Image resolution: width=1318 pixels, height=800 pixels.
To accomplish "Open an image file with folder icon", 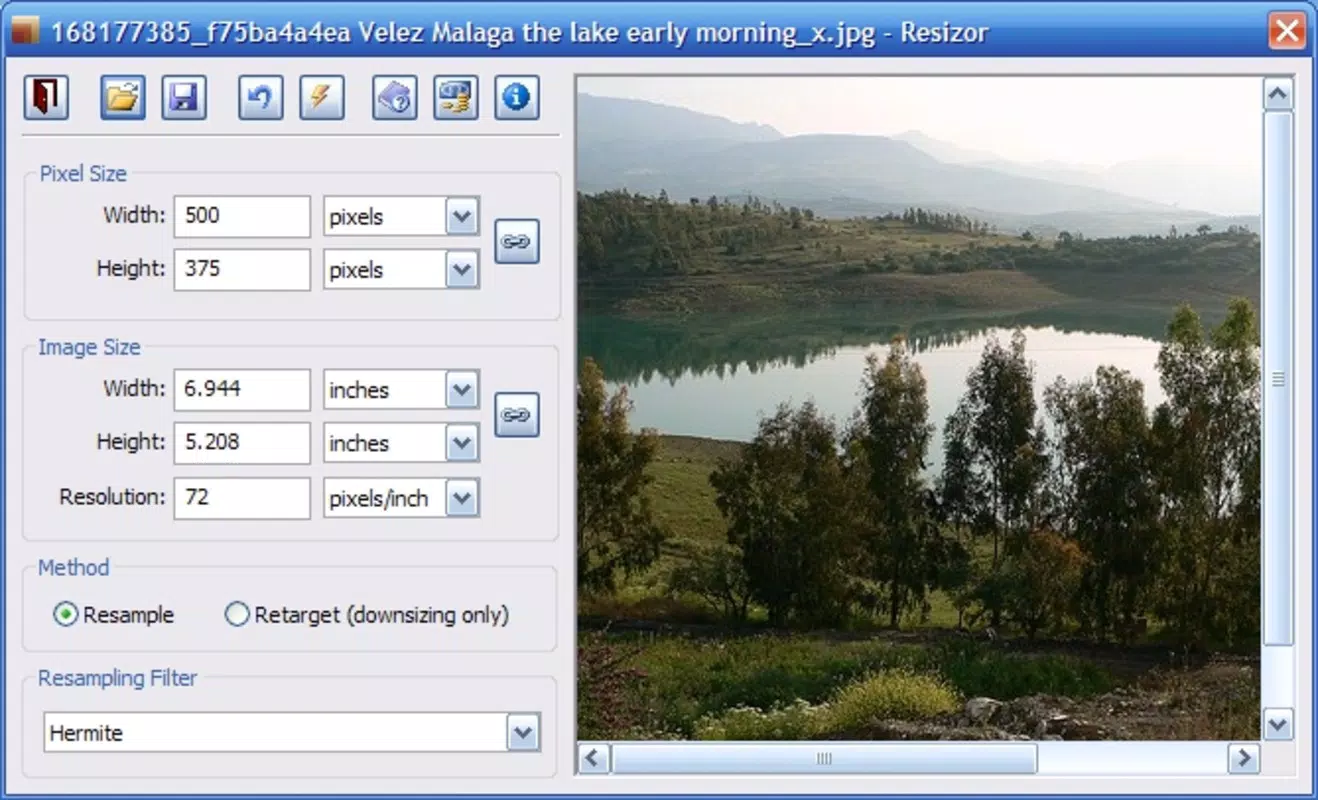I will [x=122, y=98].
